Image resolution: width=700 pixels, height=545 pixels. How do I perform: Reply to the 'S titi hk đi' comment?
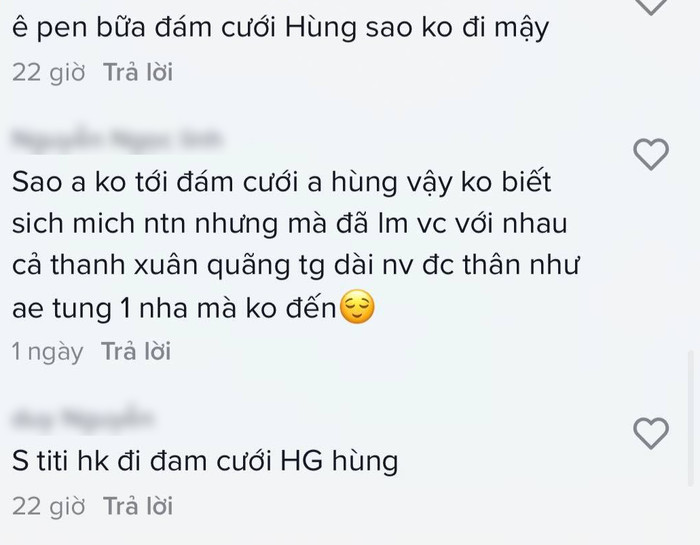point(138,507)
